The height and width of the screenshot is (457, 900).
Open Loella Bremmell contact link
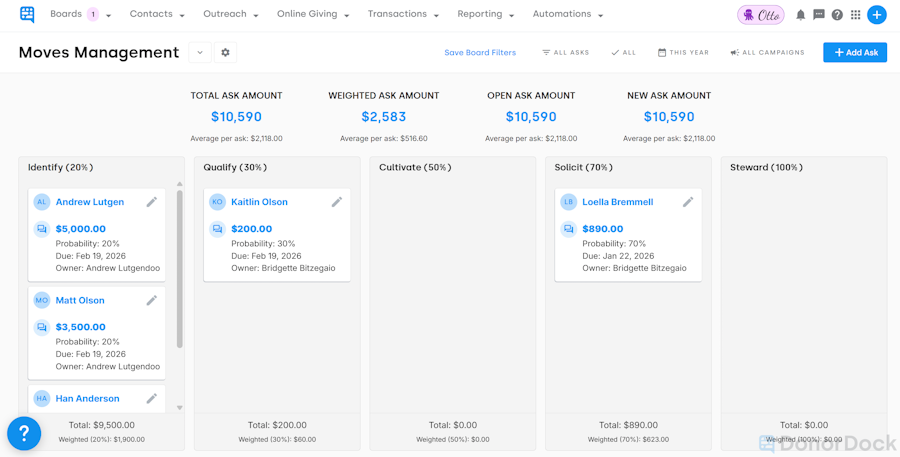click(x=618, y=202)
